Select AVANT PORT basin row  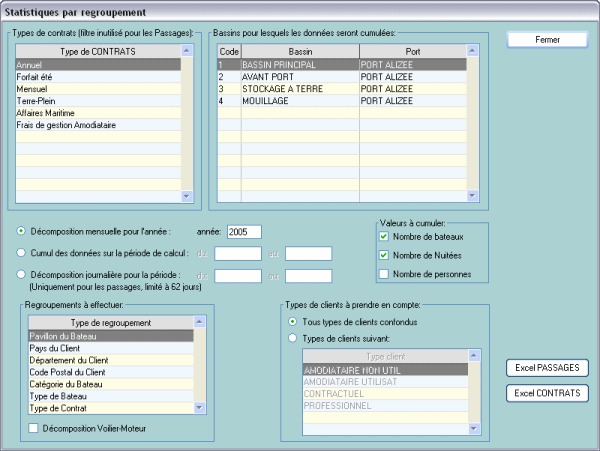pyautogui.click(x=342, y=77)
